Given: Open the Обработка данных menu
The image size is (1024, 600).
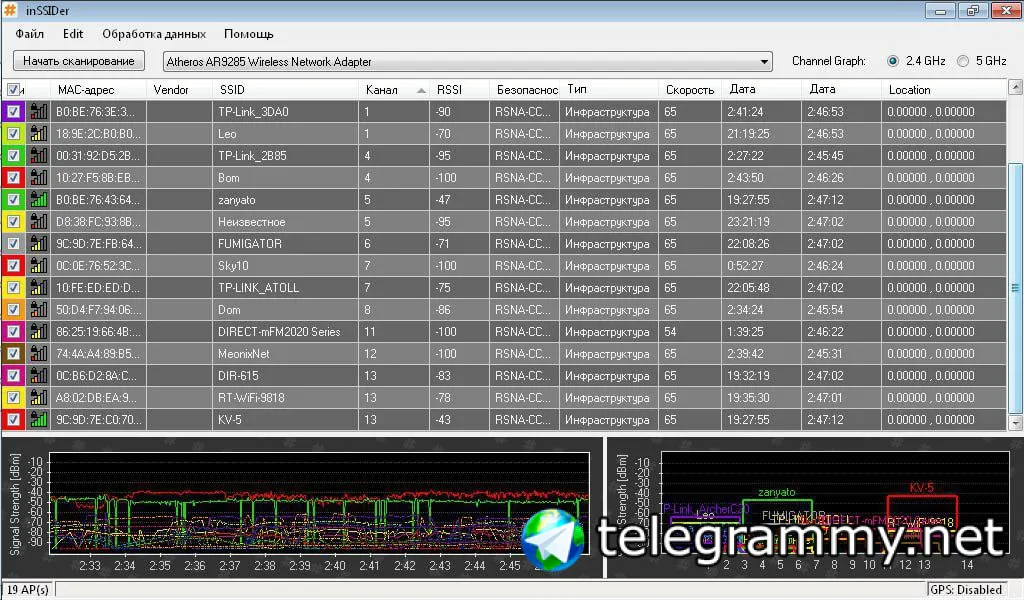Looking at the screenshot, I should coord(153,34).
